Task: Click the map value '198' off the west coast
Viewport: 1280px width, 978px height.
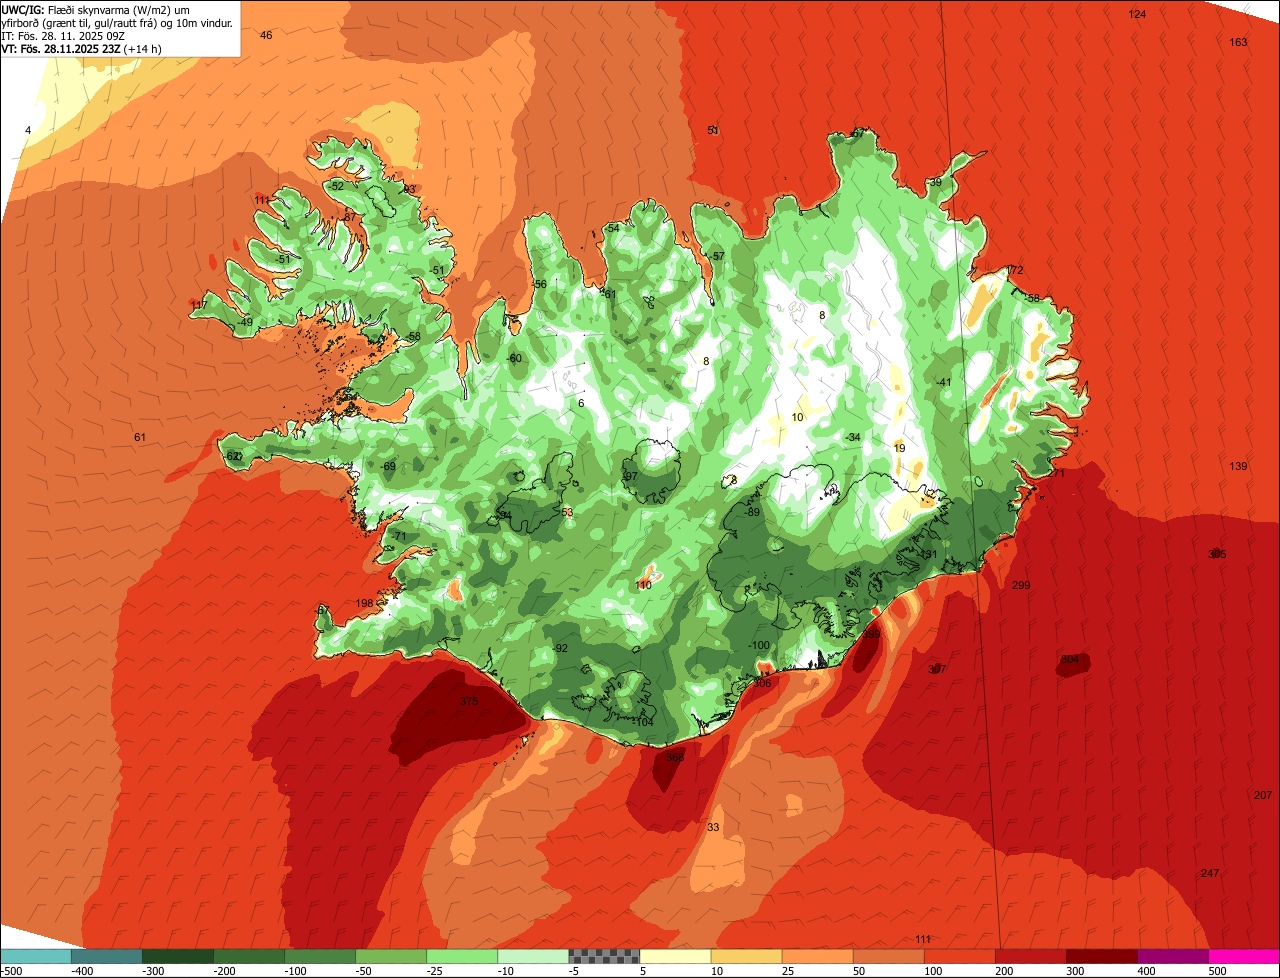Action: [x=364, y=604]
